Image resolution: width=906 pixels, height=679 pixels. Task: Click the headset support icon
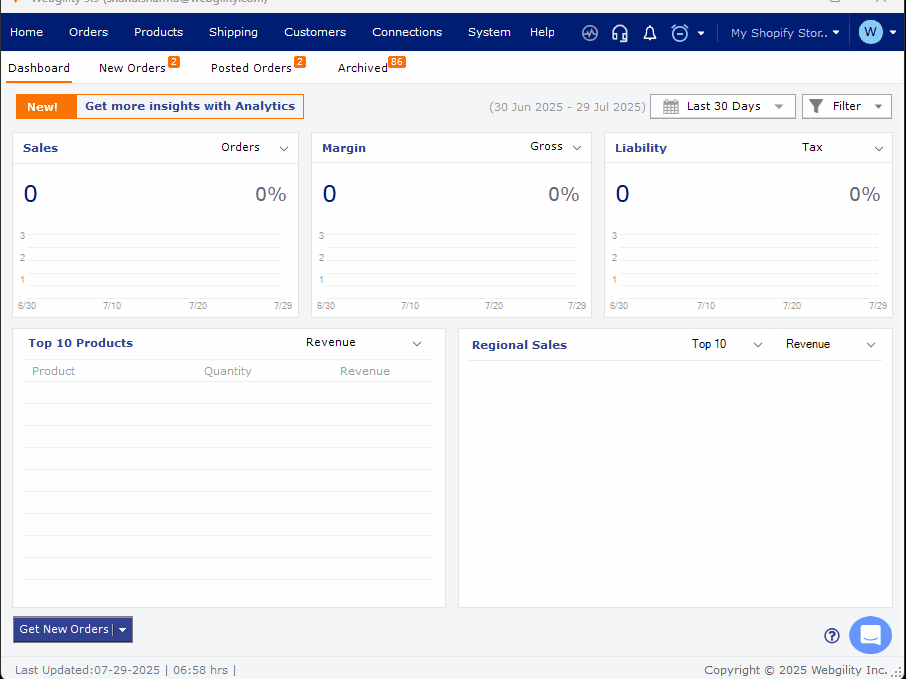(x=620, y=33)
